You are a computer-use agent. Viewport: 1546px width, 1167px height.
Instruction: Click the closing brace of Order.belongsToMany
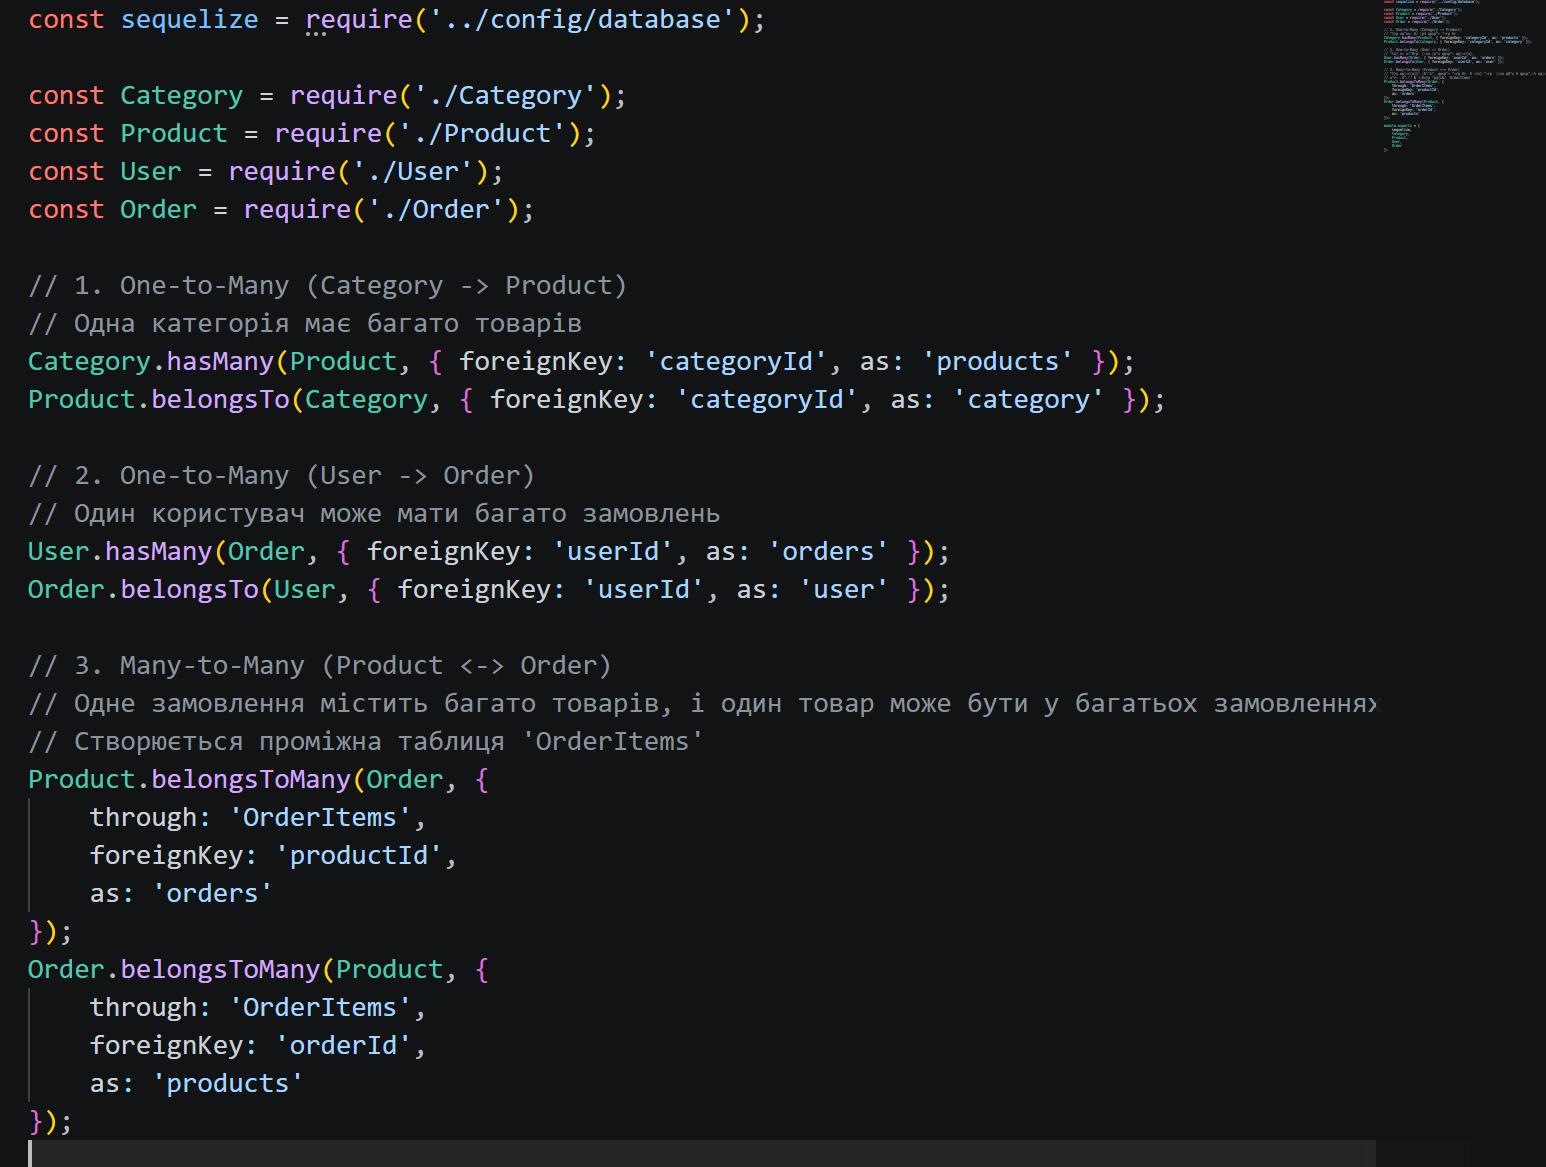39,1121
